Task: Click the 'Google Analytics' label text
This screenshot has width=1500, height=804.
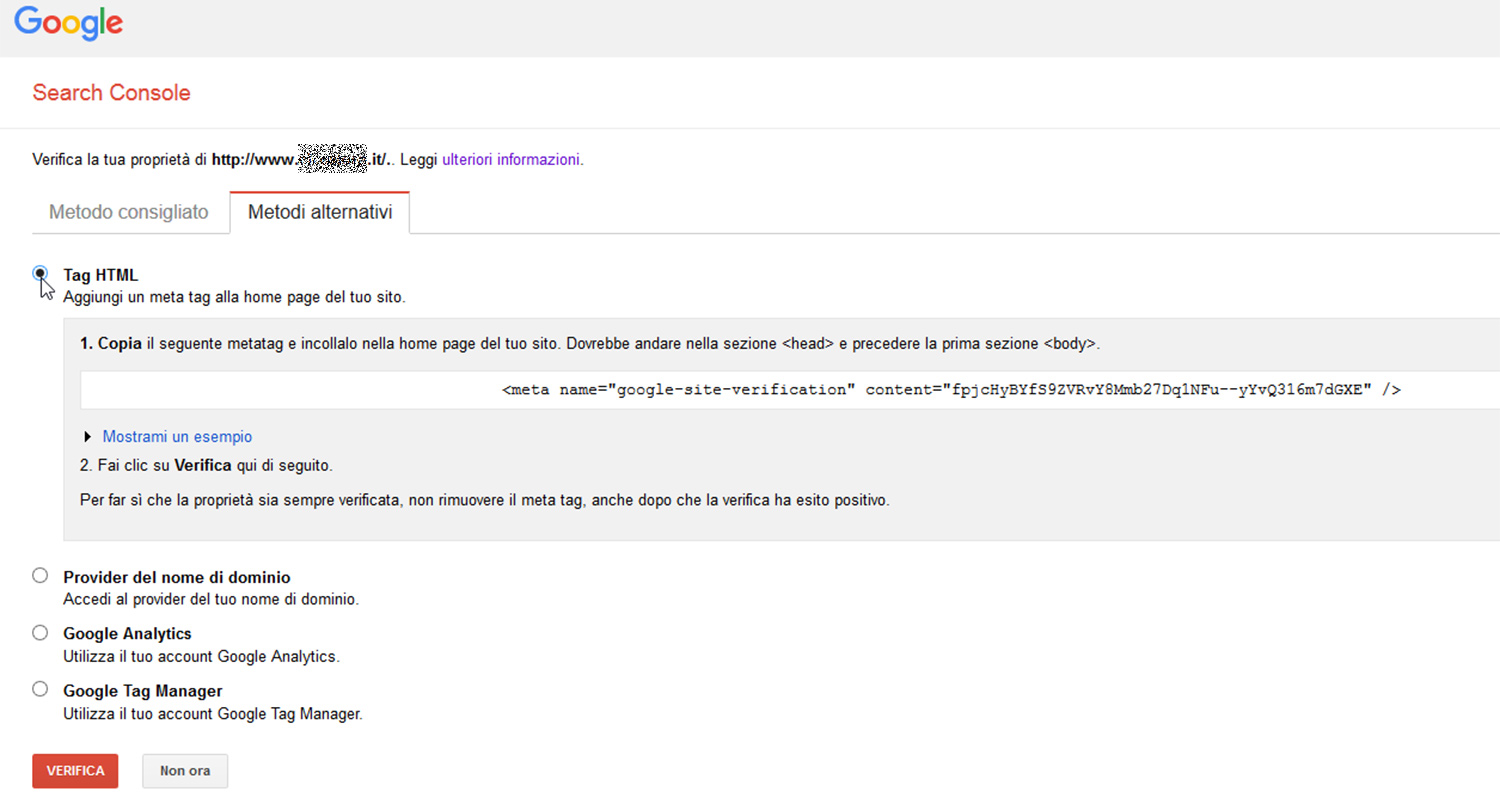Action: click(127, 634)
